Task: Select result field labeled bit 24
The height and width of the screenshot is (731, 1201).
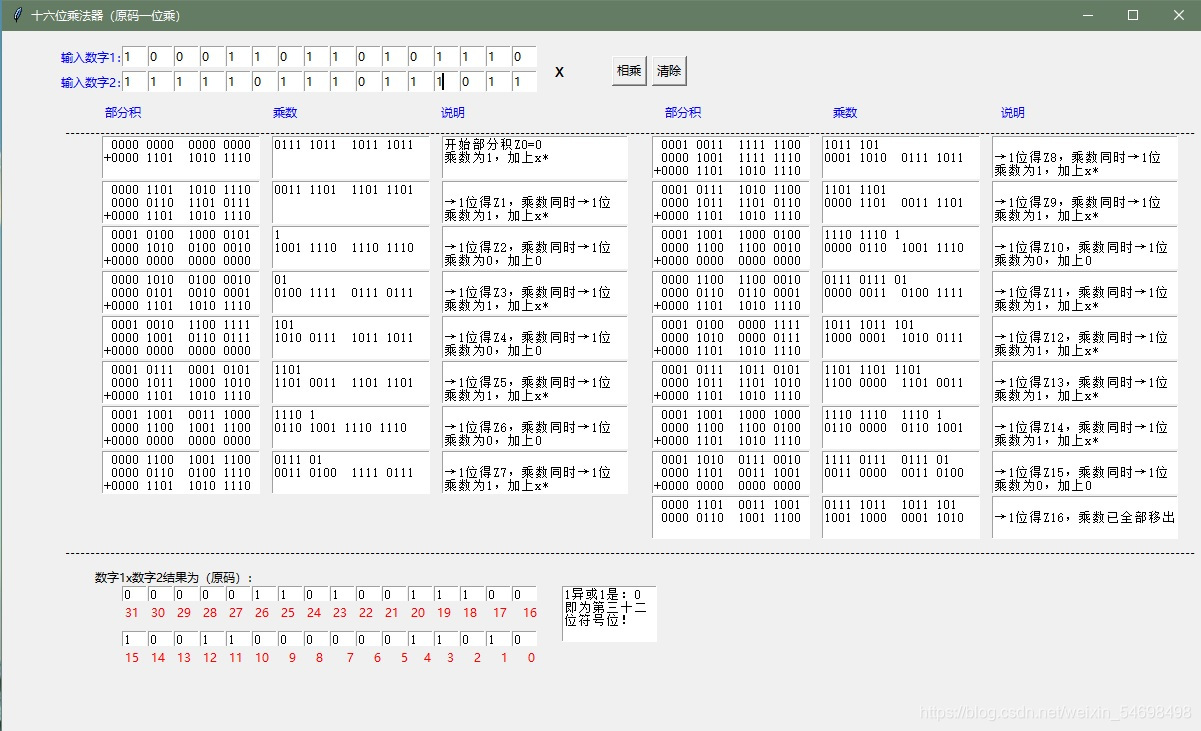Action: click(x=316, y=594)
